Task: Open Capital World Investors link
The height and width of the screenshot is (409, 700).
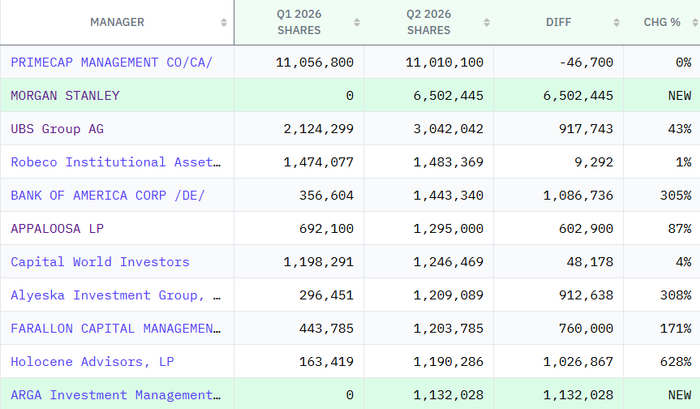Action: pyautogui.click(x=100, y=262)
